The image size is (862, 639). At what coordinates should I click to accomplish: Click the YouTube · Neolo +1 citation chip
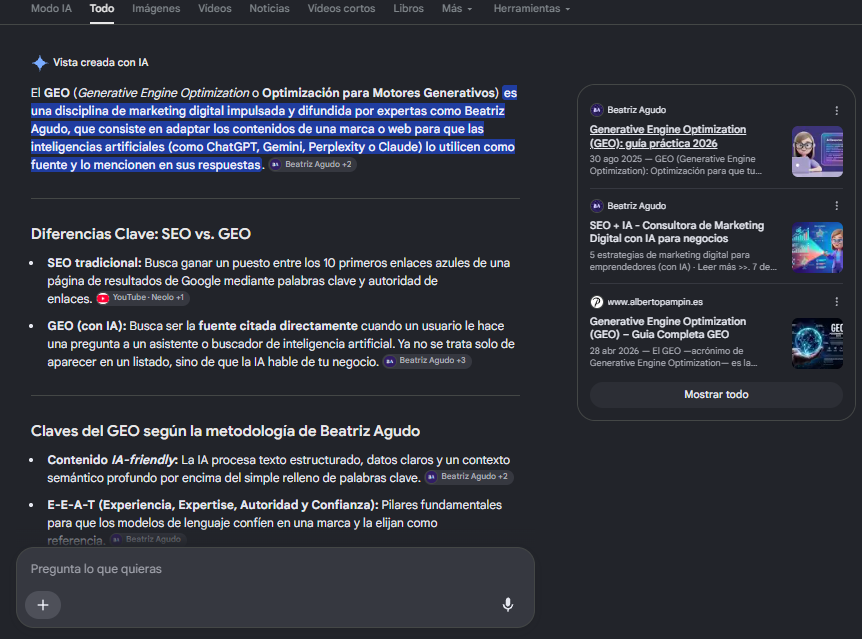click(142, 298)
